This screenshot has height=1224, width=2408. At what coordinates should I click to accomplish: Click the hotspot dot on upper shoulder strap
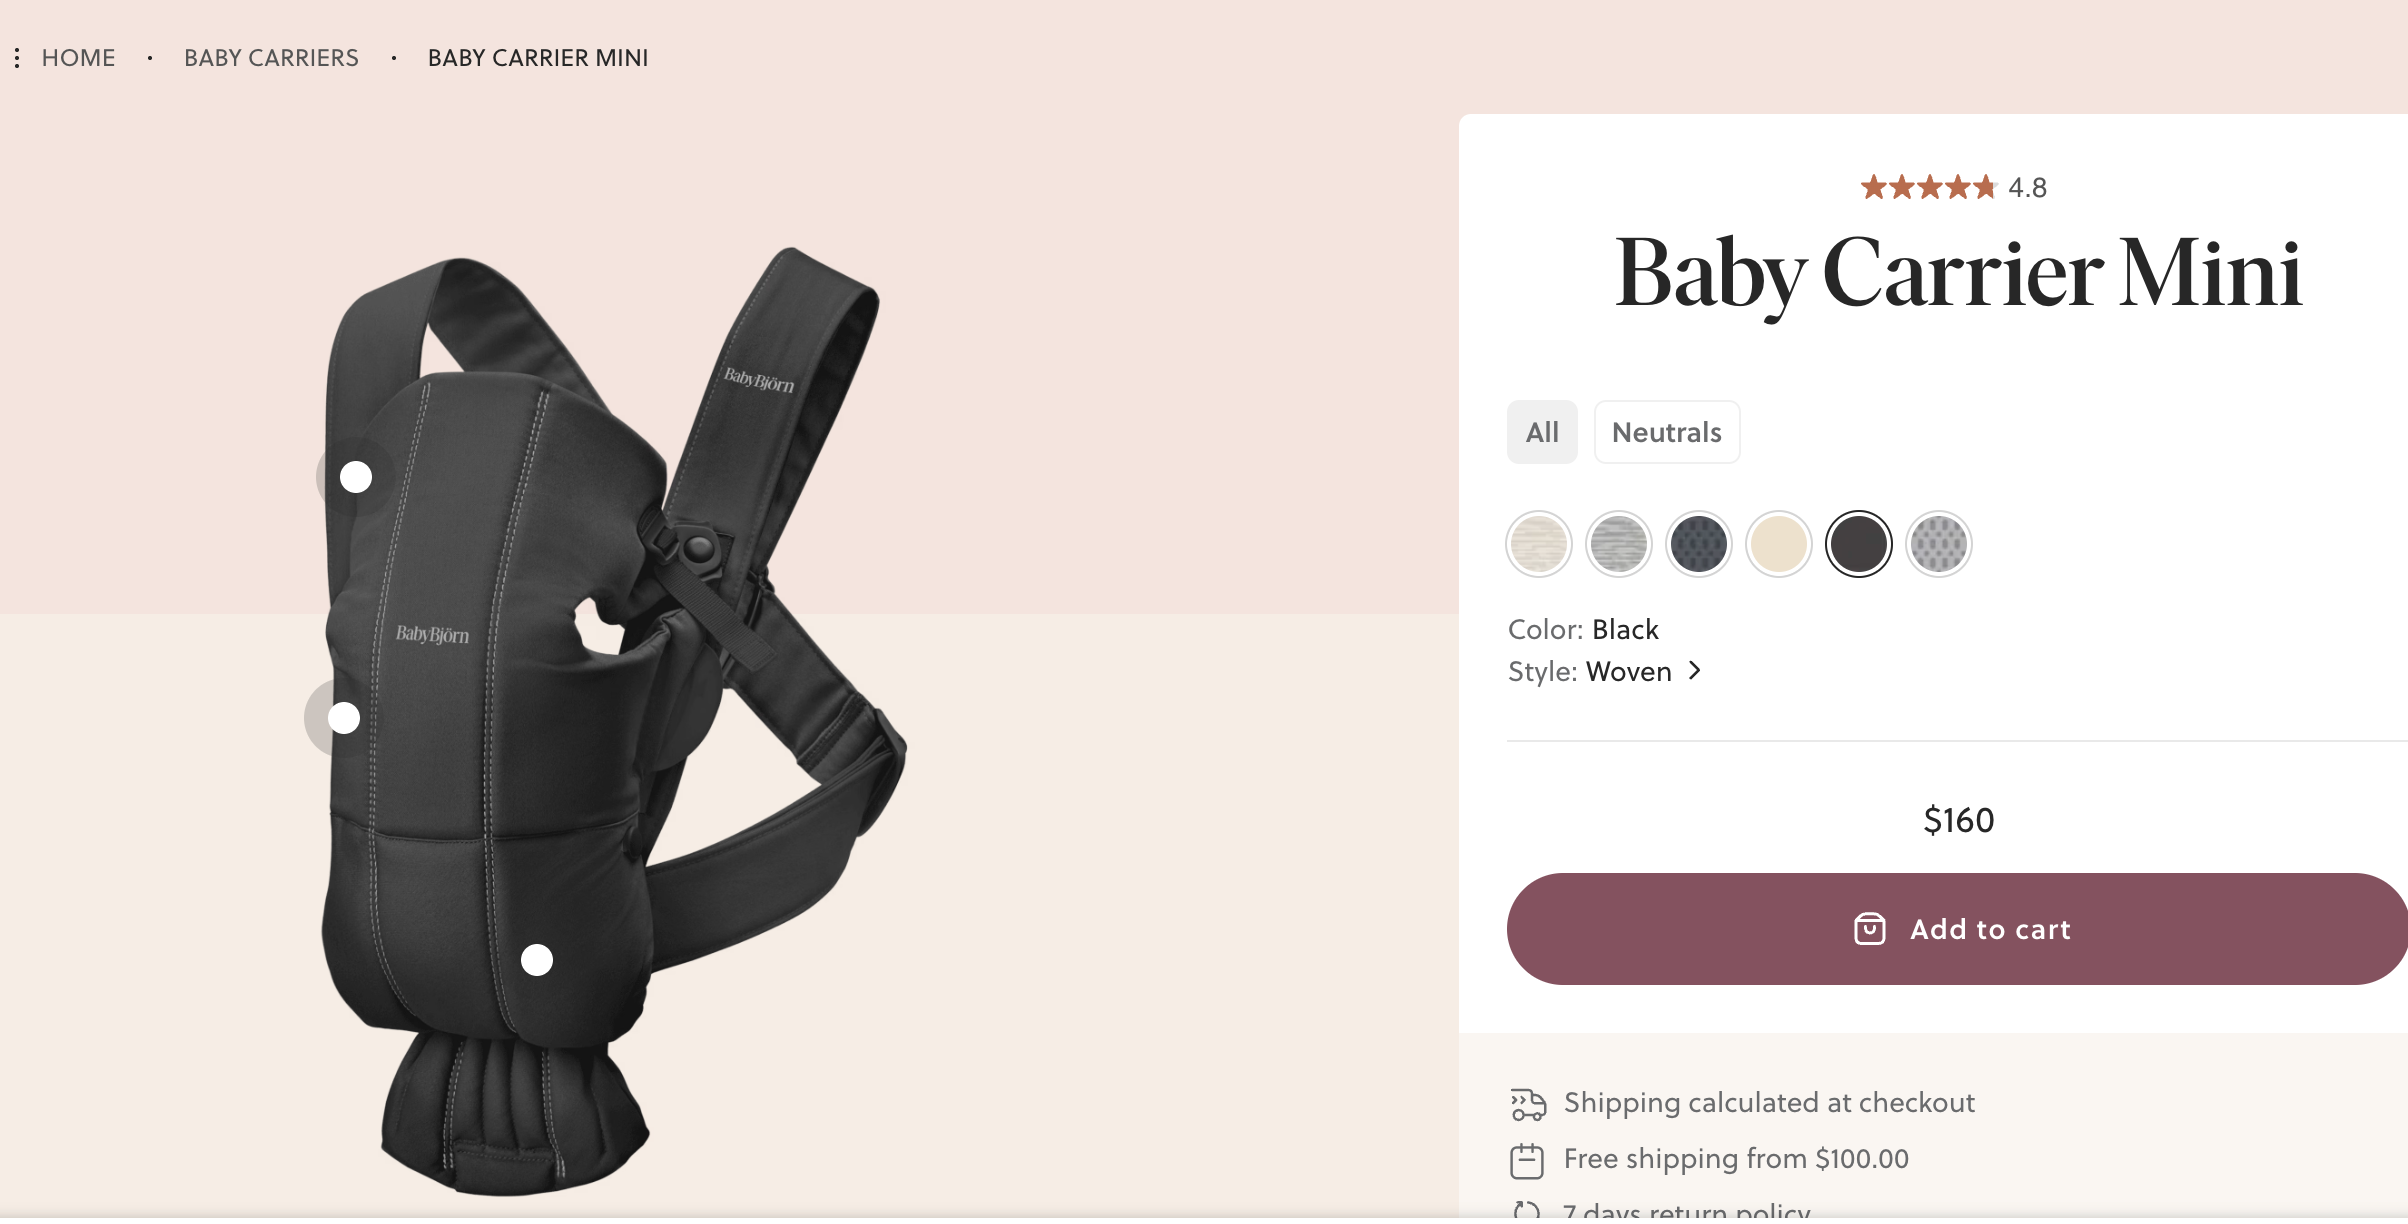point(356,477)
